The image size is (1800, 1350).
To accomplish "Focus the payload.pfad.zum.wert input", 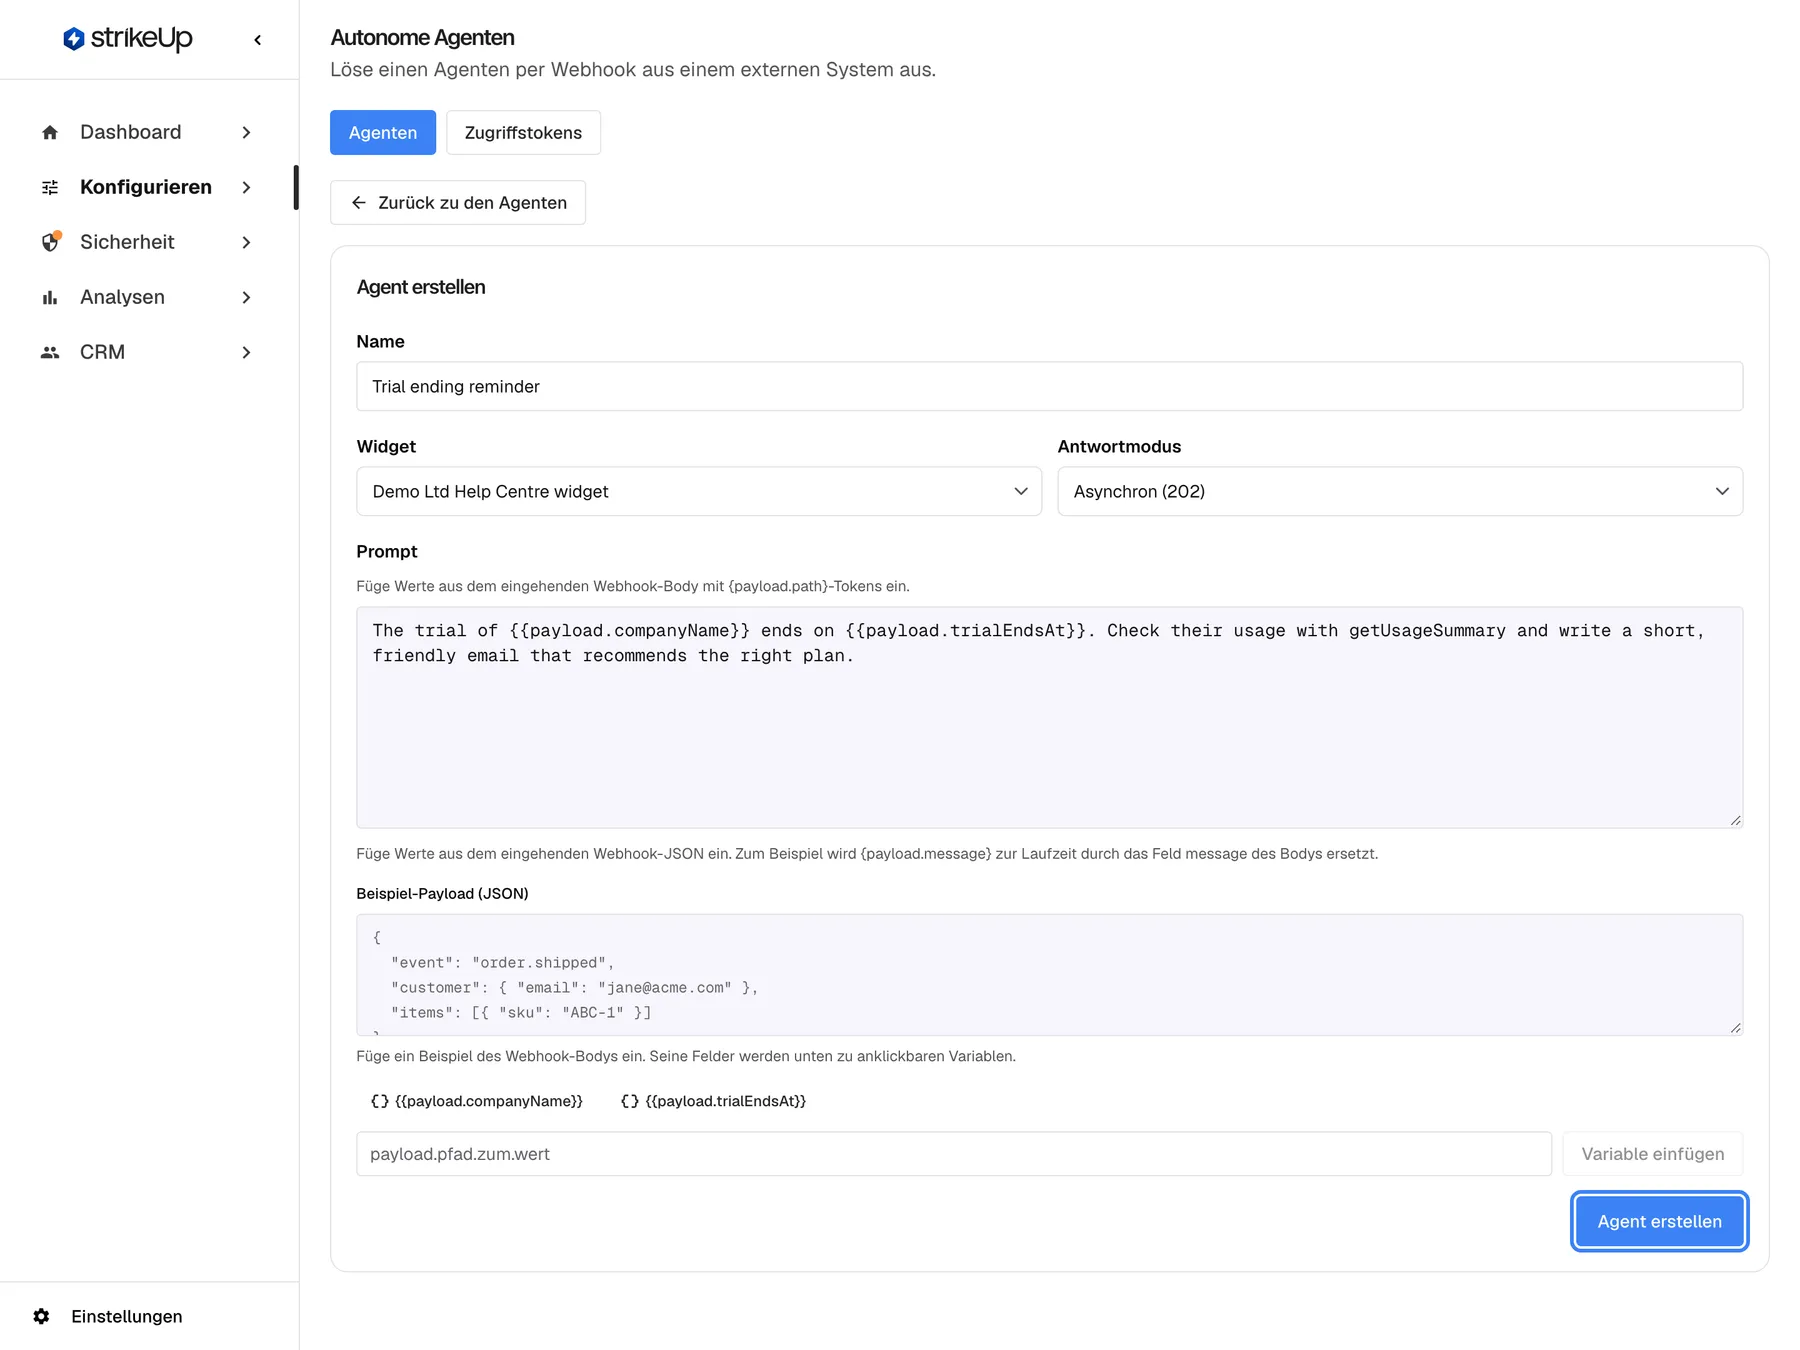I will 954,1154.
